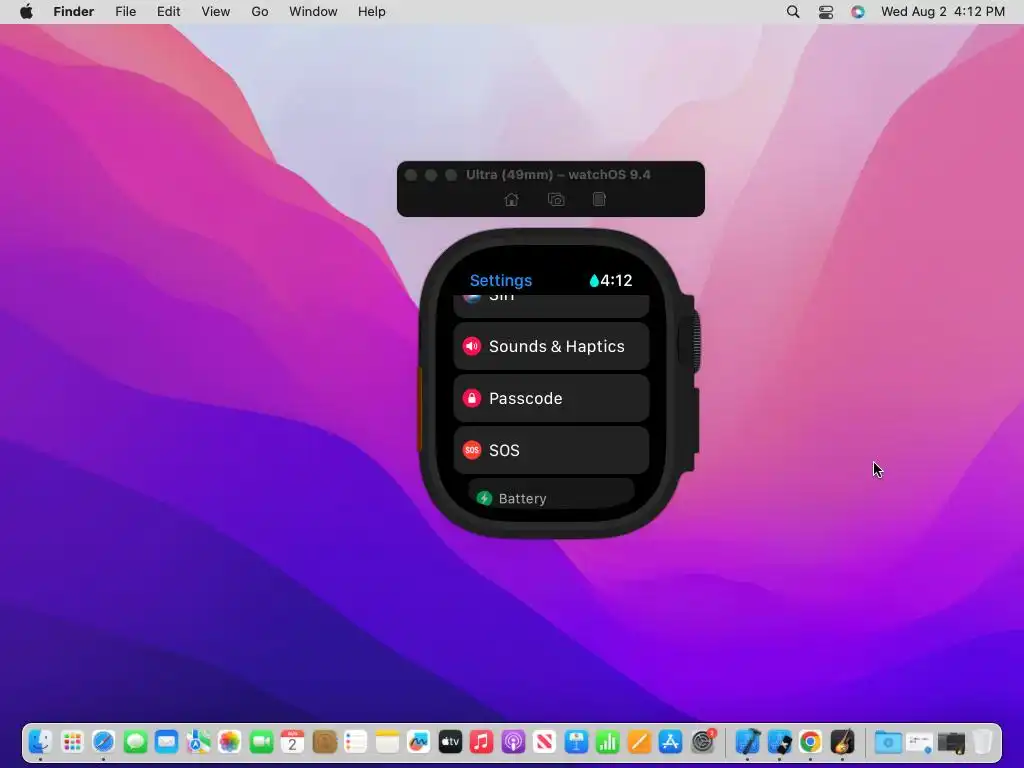Tap the red speaker icon beside Sounds & Haptics

click(x=472, y=346)
